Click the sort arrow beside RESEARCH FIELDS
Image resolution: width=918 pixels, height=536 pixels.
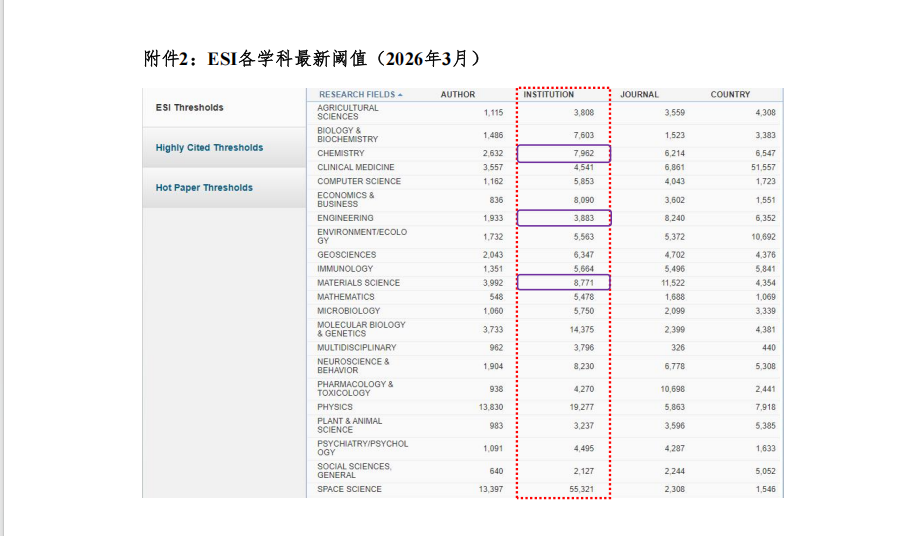(400, 95)
